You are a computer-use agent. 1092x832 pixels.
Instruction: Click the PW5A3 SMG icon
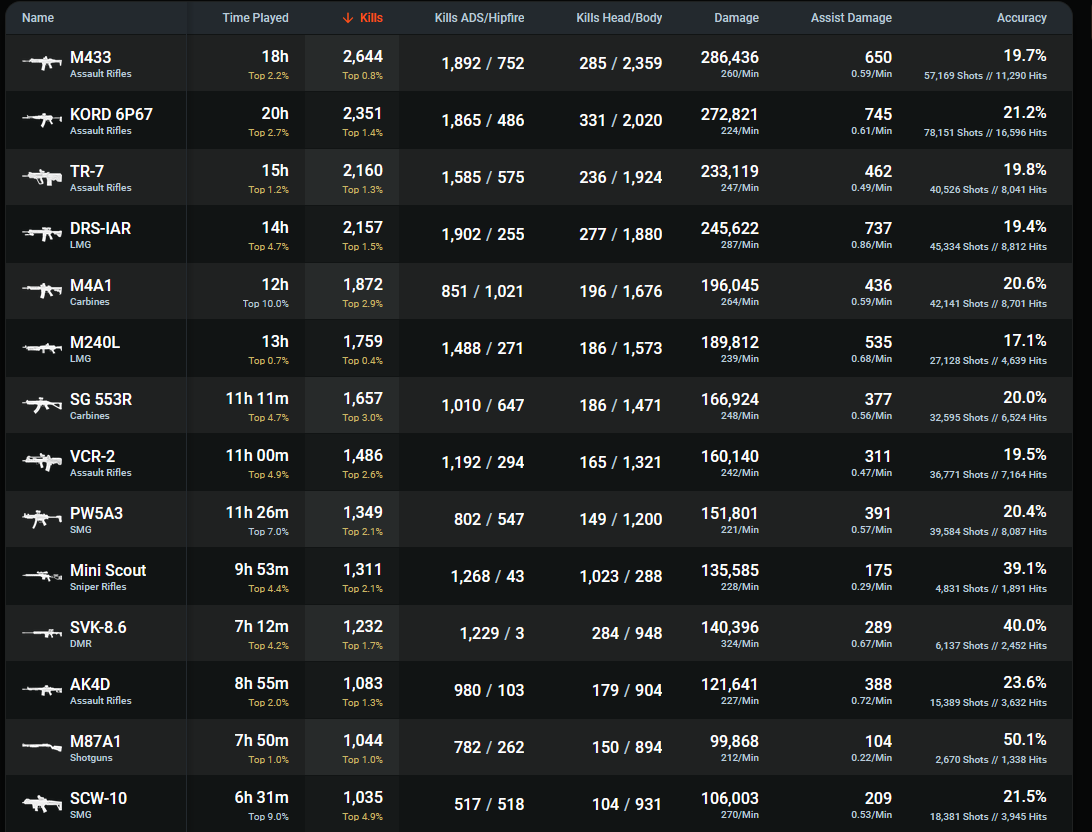point(42,519)
